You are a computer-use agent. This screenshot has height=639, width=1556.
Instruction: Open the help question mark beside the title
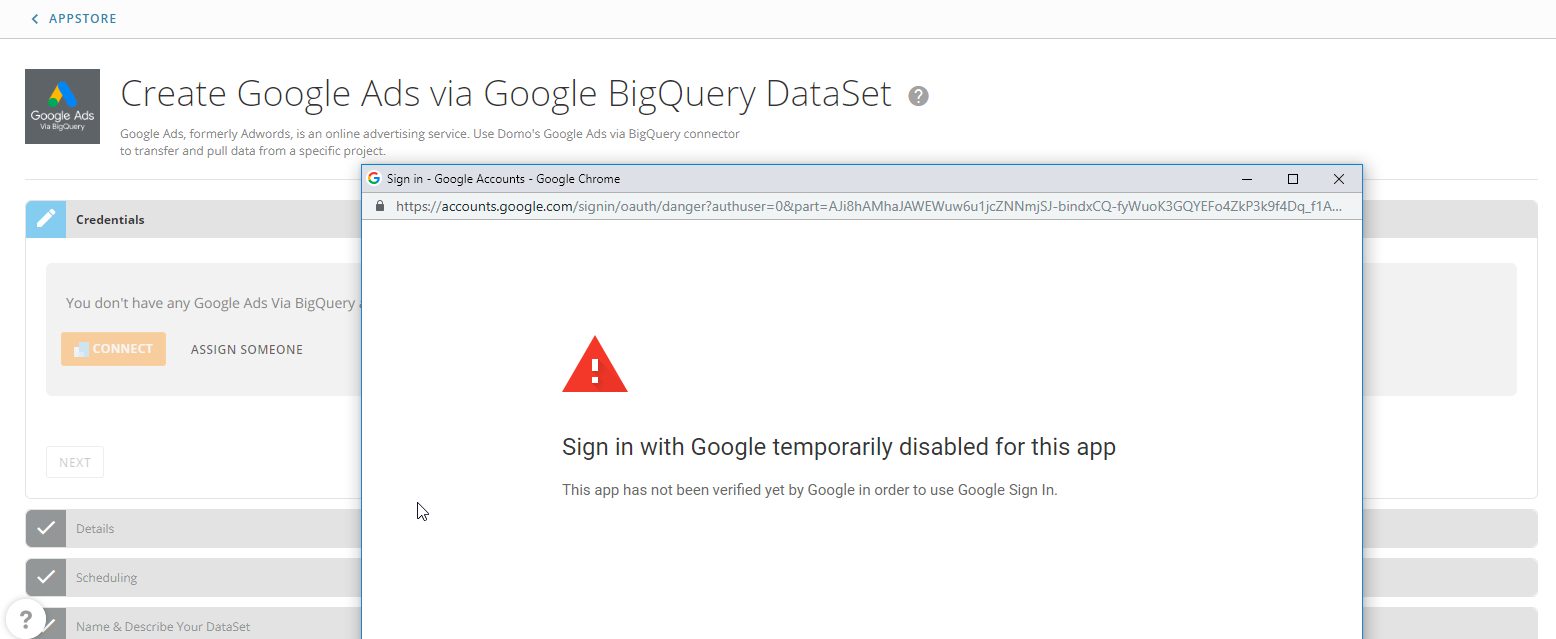(x=918, y=96)
